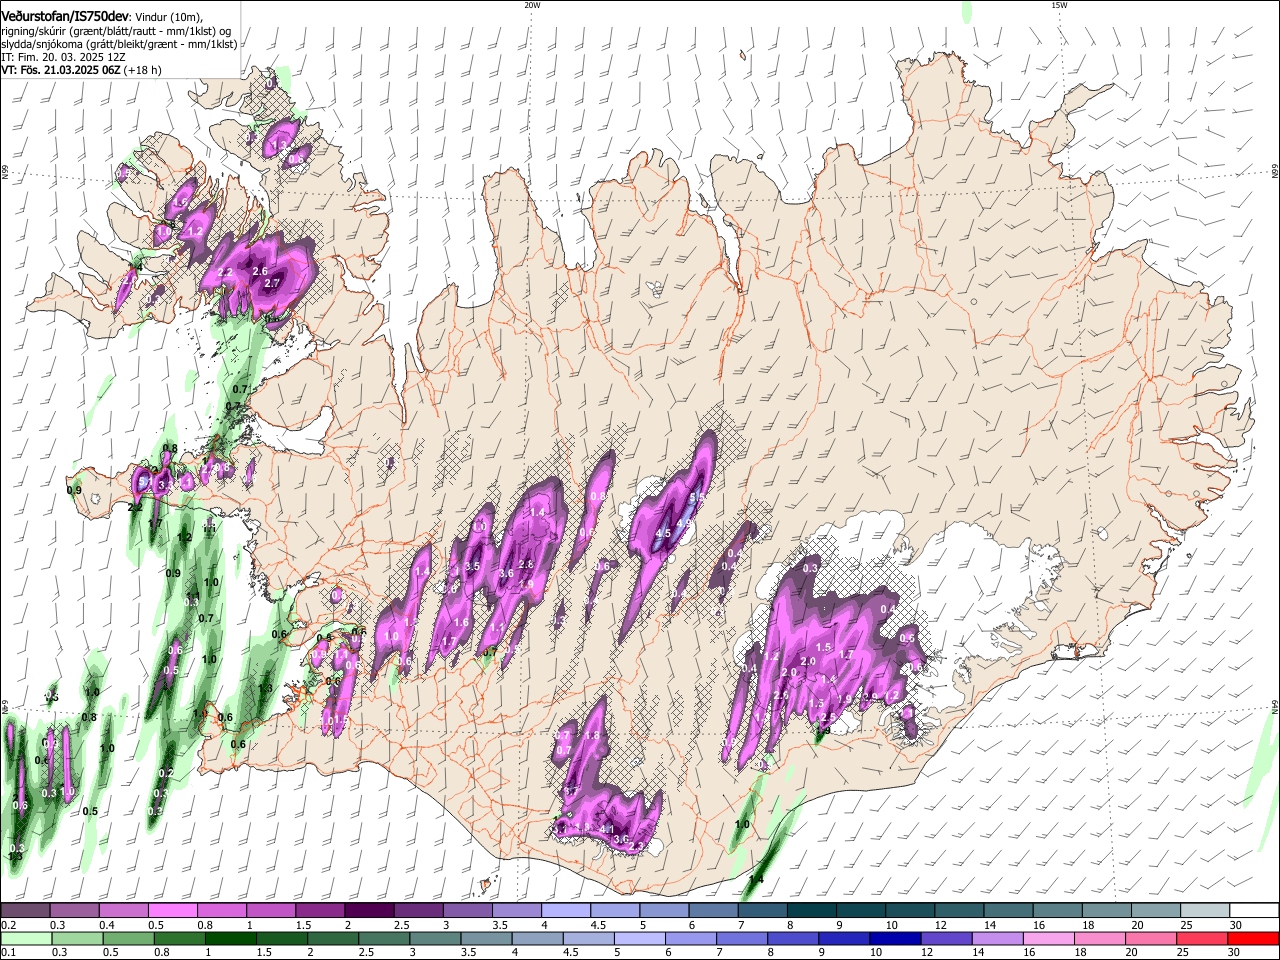1280x960 pixels.
Task: Click the 2.7 precipitation value in the Westfjords
Action: 271,283
